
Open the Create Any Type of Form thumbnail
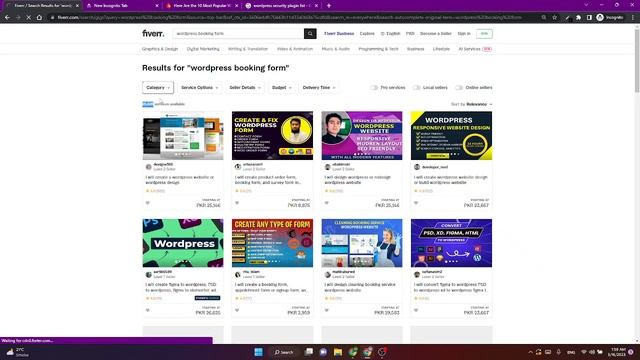point(272,243)
